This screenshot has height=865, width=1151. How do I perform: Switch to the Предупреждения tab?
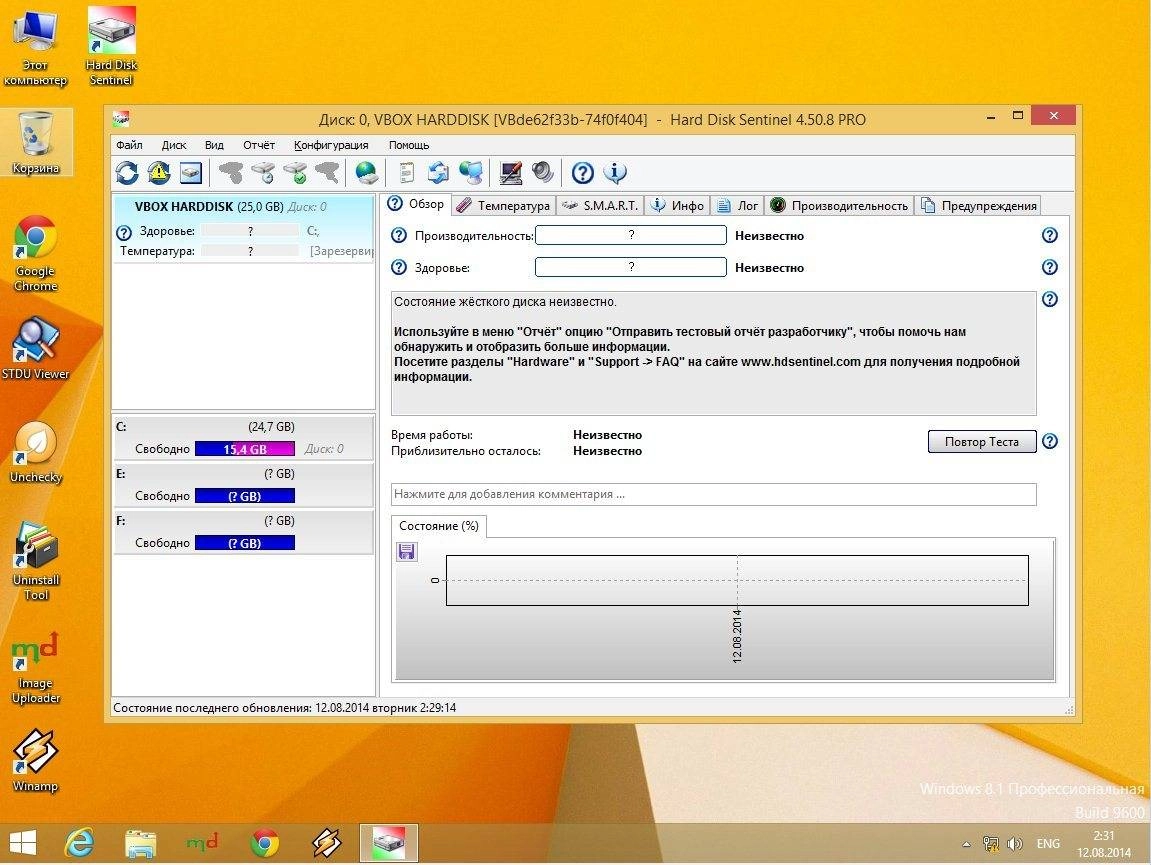978,206
